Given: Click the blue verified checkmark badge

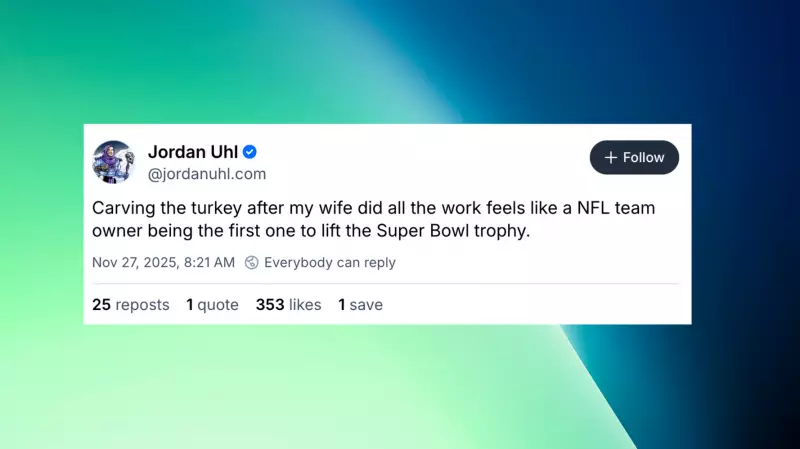Looking at the screenshot, I should 250,152.
